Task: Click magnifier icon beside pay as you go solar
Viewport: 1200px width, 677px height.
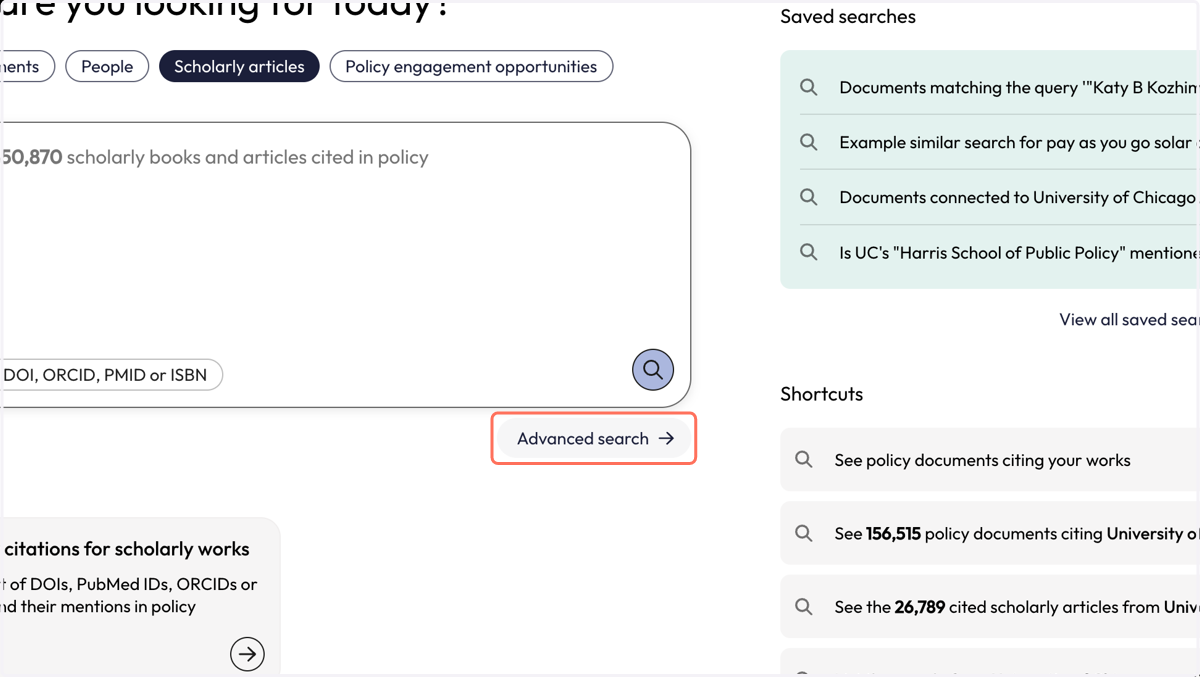Action: tap(809, 142)
